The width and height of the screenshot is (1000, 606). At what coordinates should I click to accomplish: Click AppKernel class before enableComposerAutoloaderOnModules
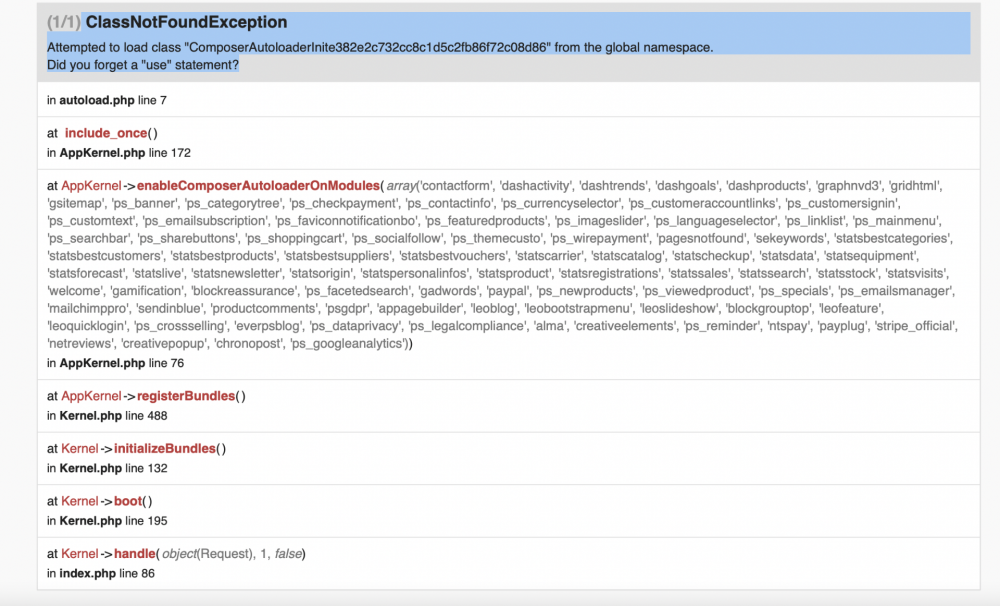pyautogui.click(x=91, y=186)
